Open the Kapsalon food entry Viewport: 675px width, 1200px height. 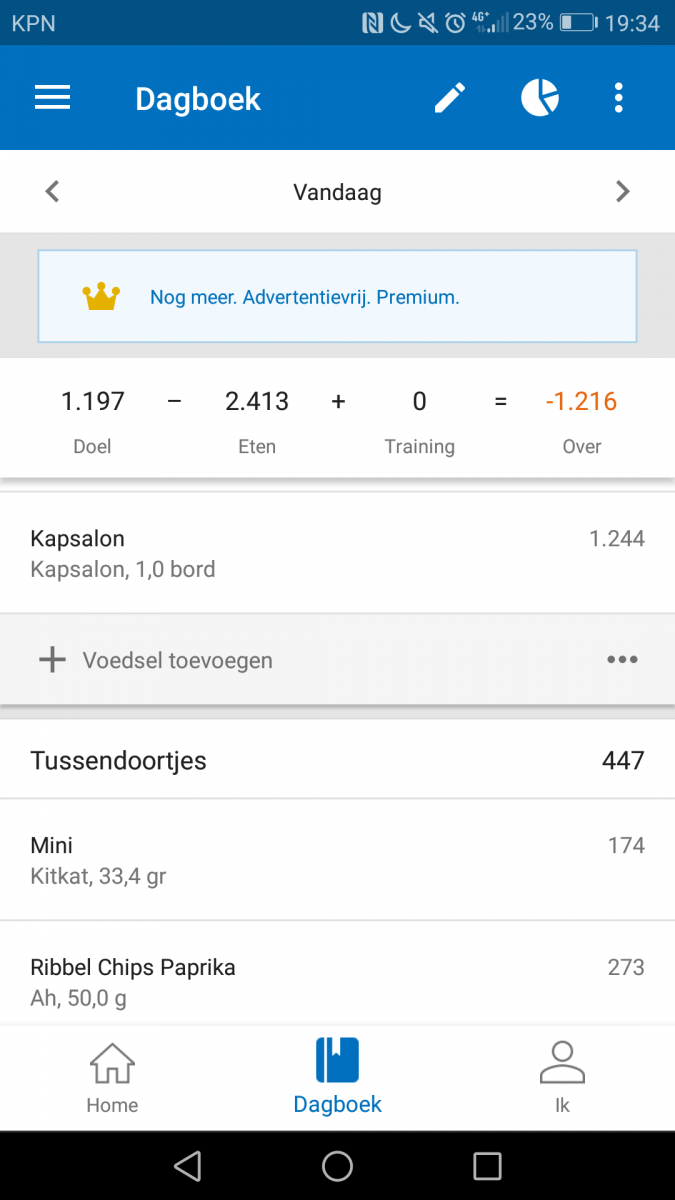pos(337,553)
